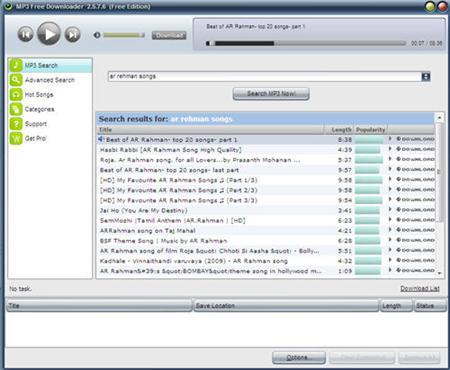Click the volume speaker icon
Viewport: 450px width, 370px height.
point(97,35)
